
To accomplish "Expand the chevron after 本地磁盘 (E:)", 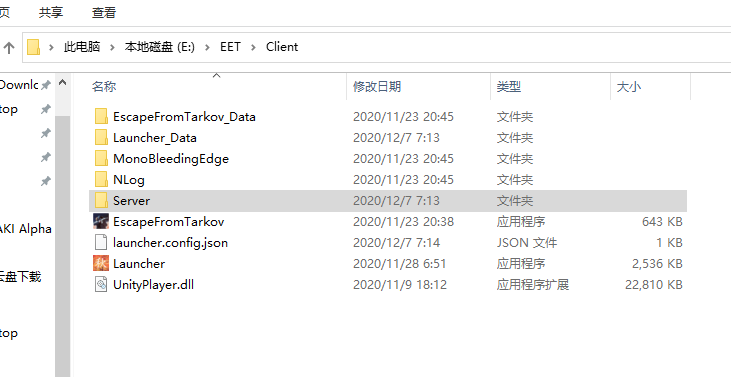I will pos(207,47).
